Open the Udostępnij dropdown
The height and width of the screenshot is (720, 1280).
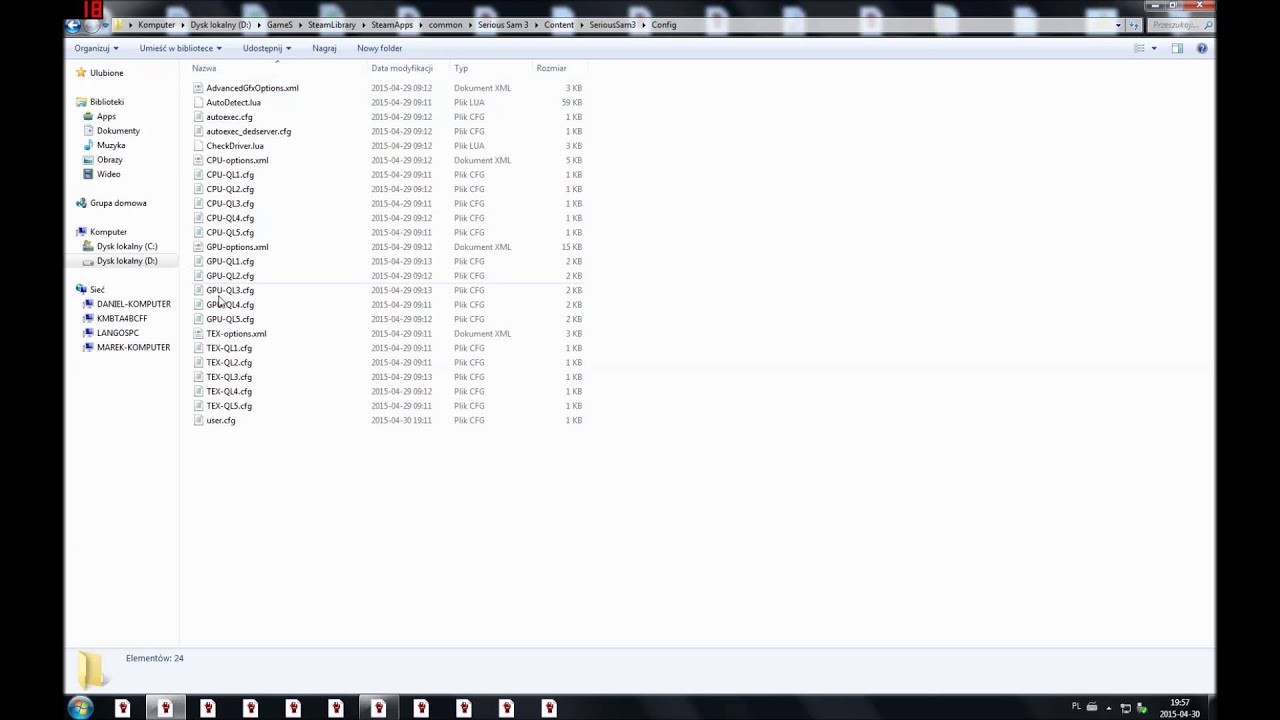267,48
